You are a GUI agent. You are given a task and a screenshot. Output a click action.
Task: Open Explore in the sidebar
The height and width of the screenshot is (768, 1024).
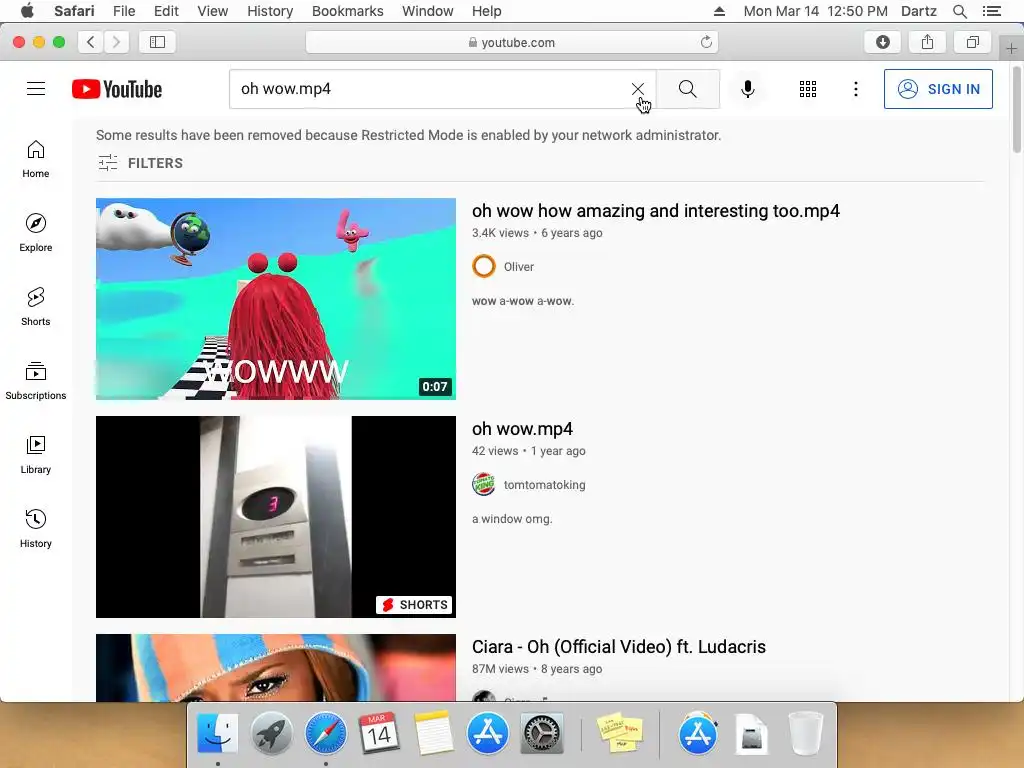36,233
